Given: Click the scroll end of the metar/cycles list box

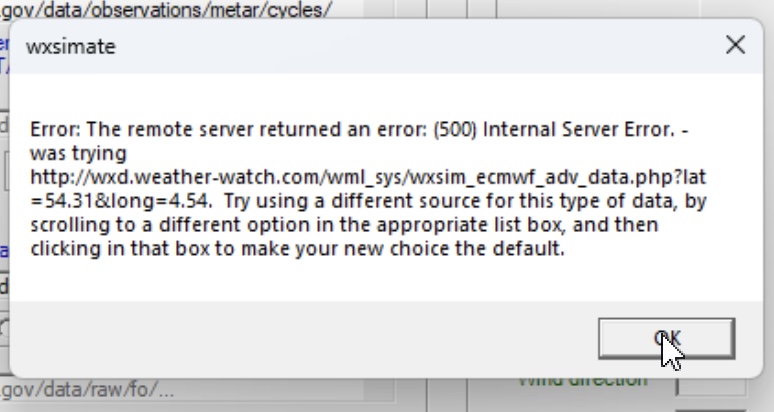Looking at the screenshot, I should coord(379,9).
